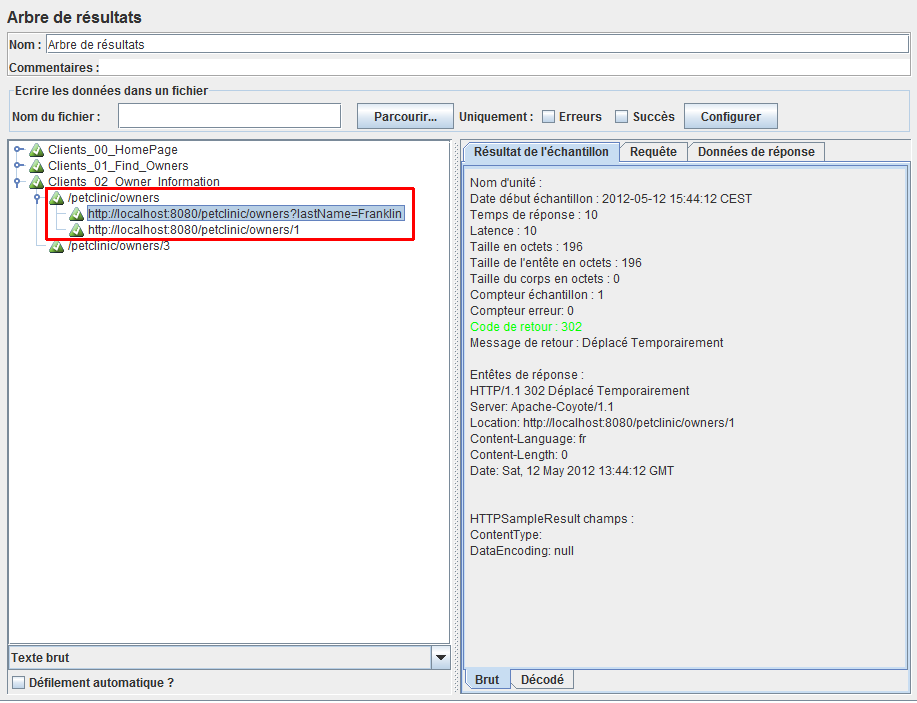The height and width of the screenshot is (703, 917).
Task: Click the Nom du fichier input field
Action: point(229,117)
